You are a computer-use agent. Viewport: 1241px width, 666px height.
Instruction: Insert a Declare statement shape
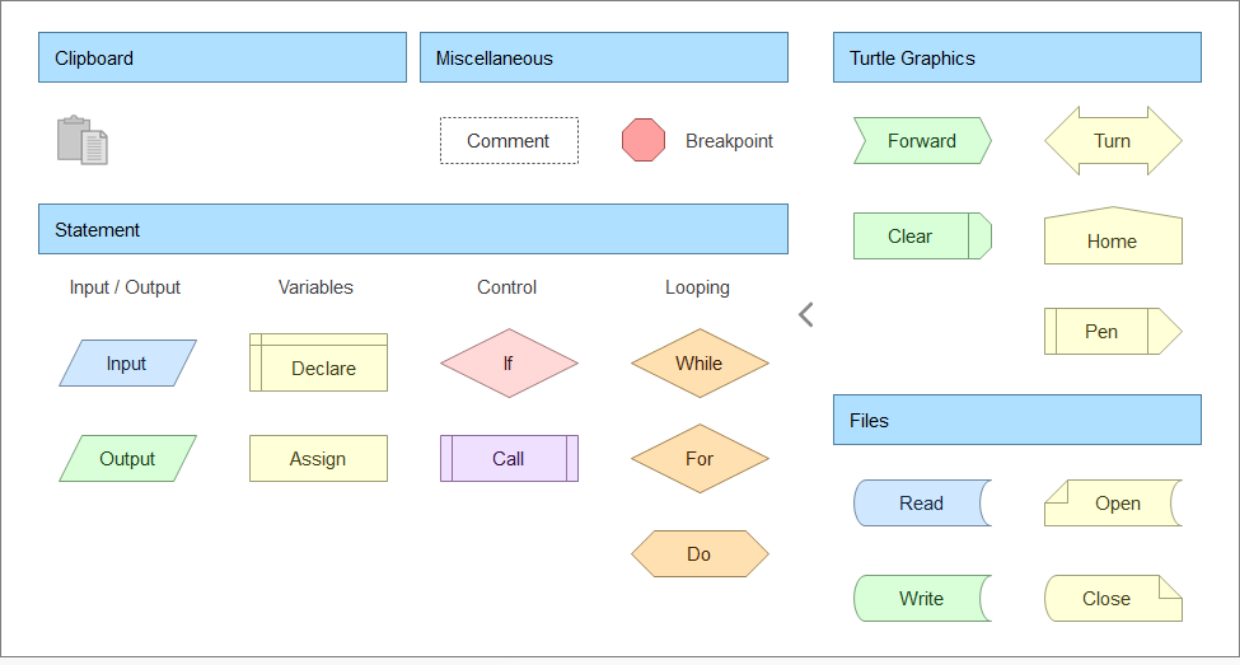coord(318,362)
